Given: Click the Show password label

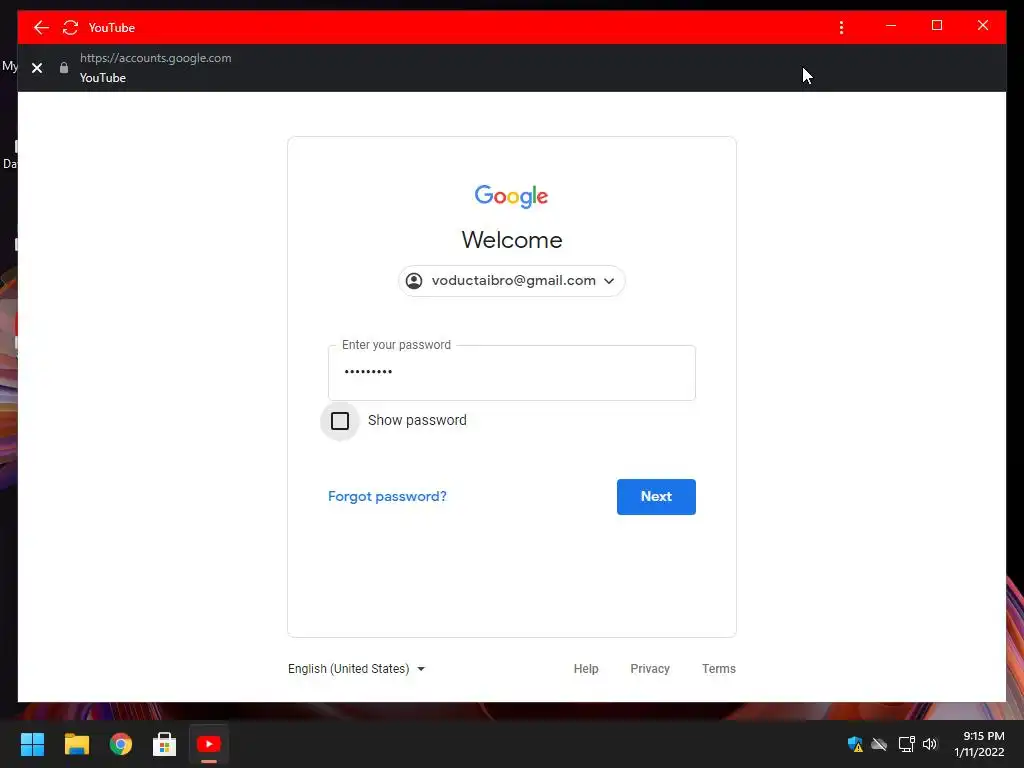Looking at the screenshot, I should (x=417, y=420).
